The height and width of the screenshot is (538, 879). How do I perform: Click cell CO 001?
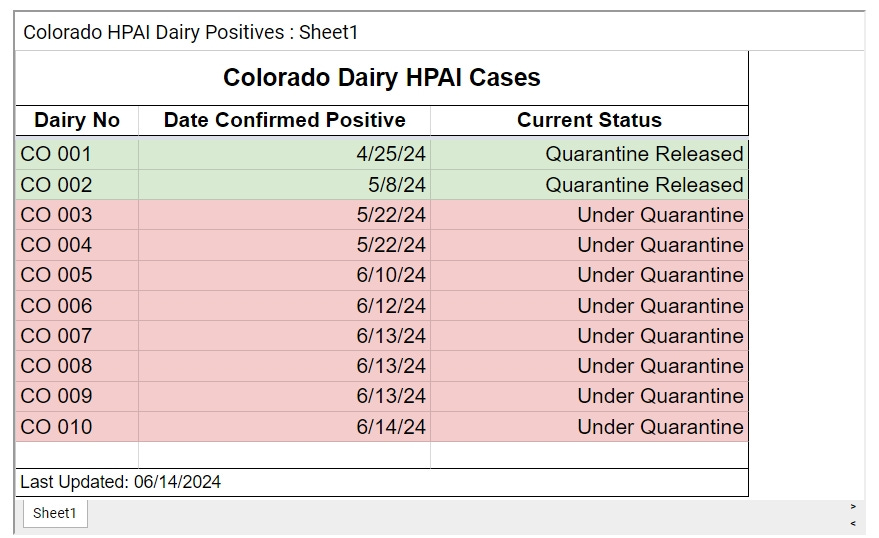pos(77,154)
